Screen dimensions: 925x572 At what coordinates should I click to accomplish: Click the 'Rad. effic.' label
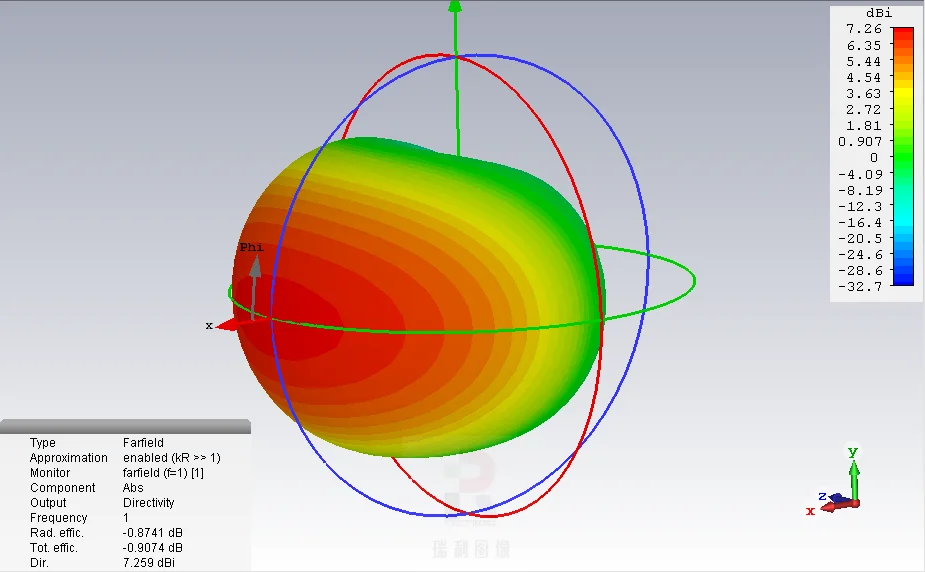click(57, 532)
